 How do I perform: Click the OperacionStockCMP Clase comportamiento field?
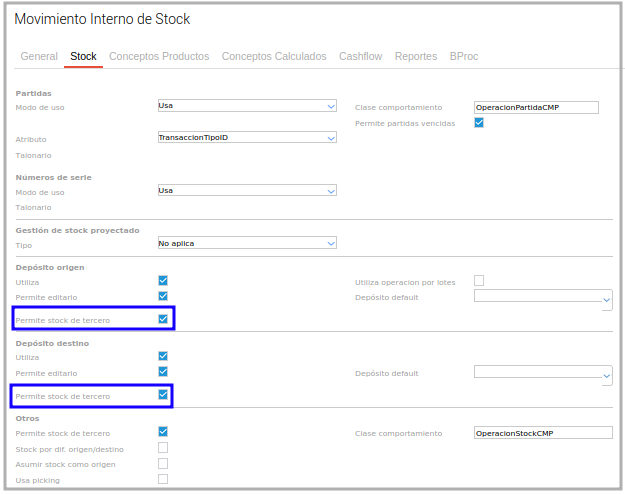542,433
